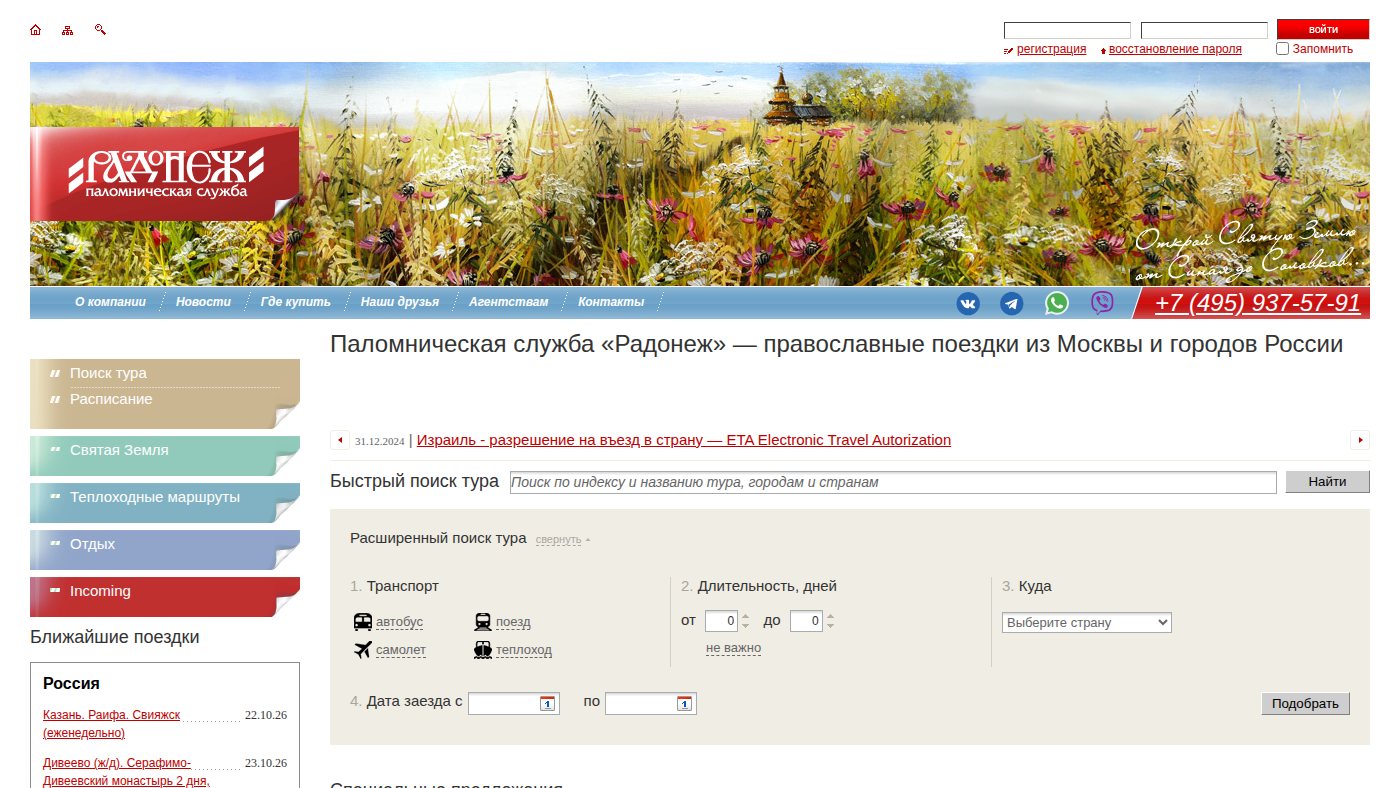Open the Viber icon
Screen dimensions: 1400x788
click(x=1102, y=303)
